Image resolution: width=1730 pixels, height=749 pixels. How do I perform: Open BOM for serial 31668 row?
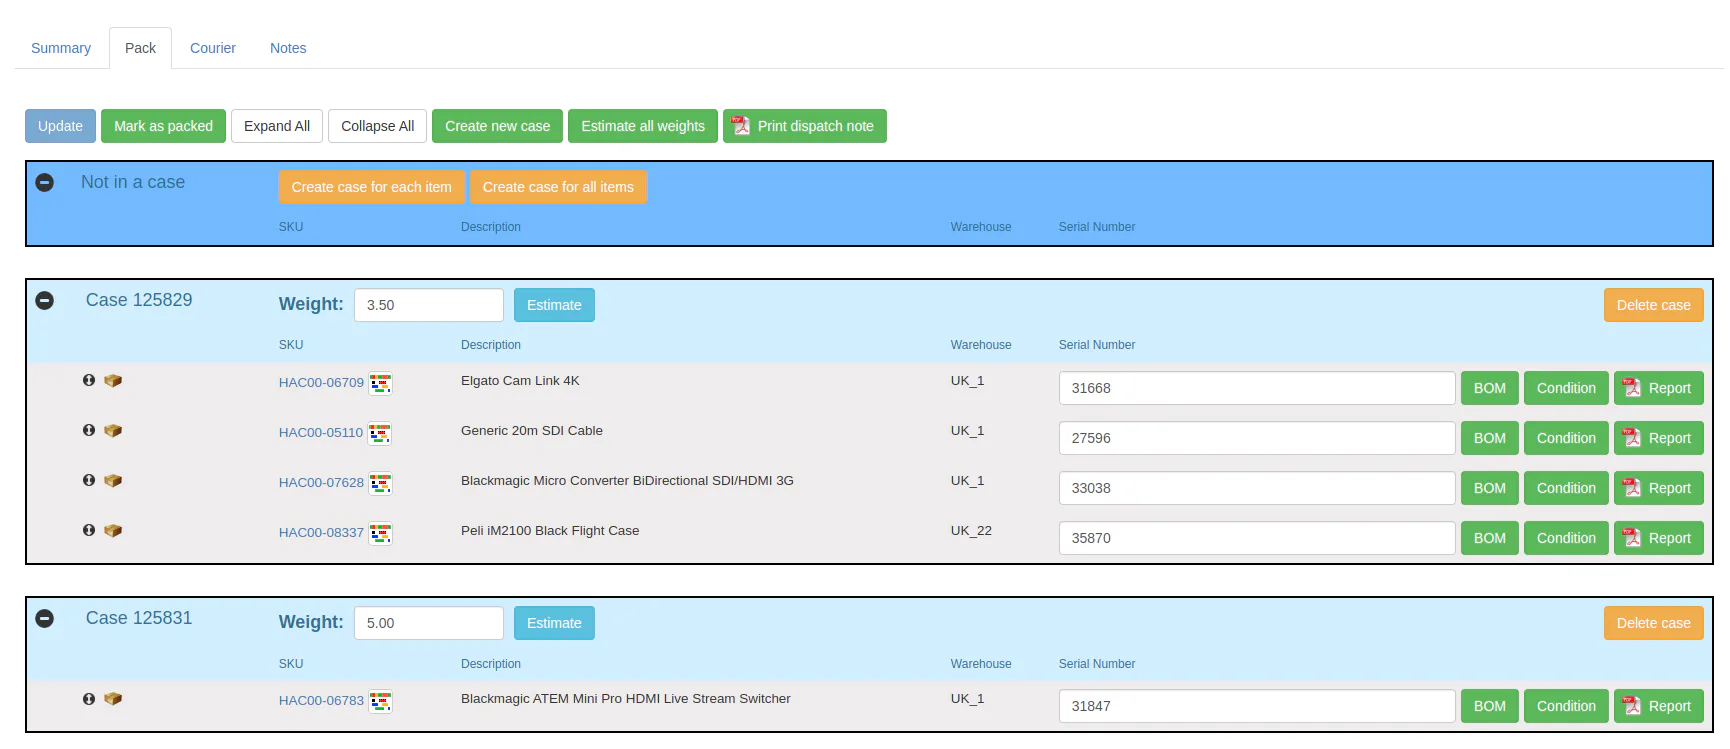(x=1490, y=388)
